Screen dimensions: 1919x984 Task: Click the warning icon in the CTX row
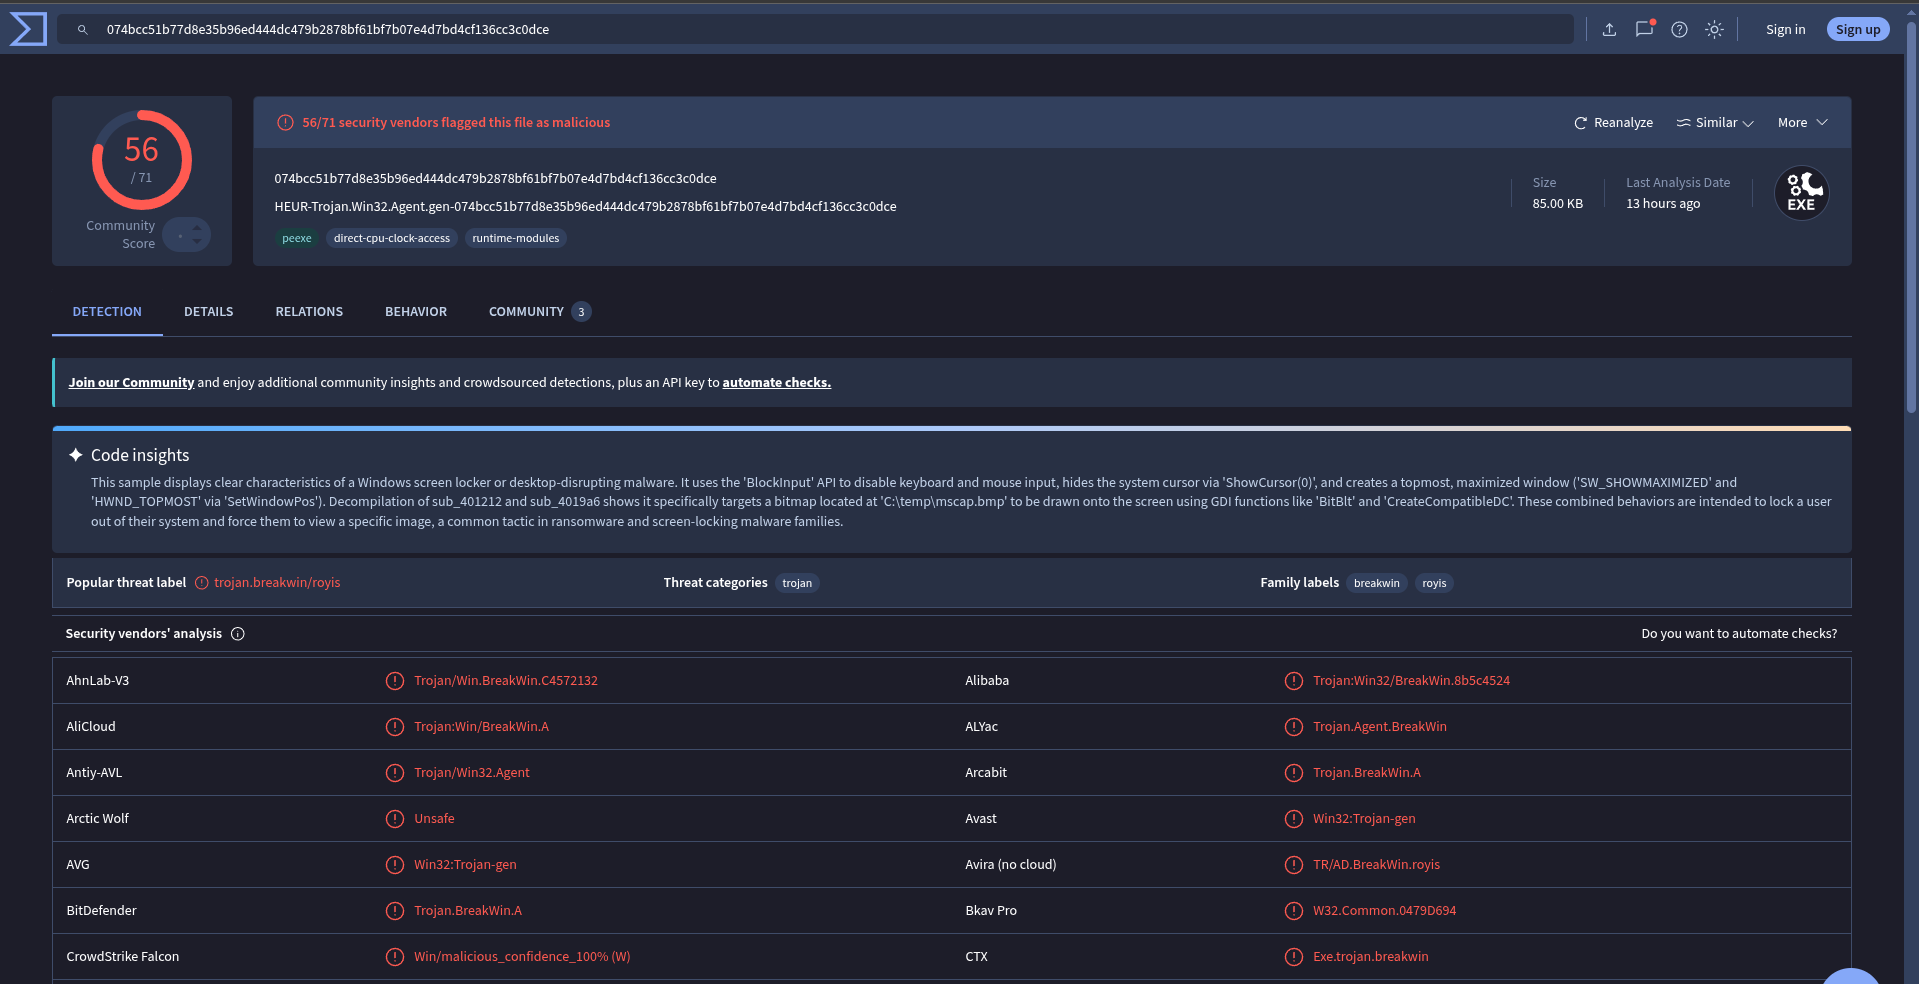point(1294,957)
